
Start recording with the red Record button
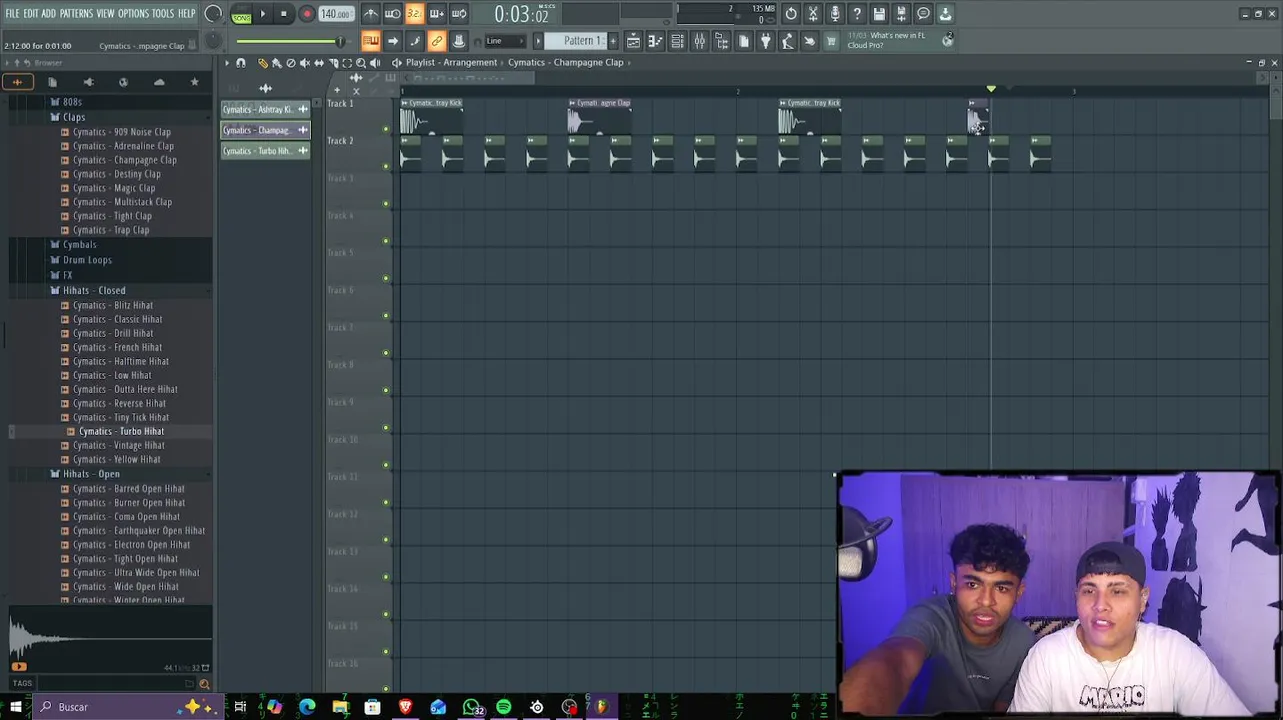pyautogui.click(x=307, y=14)
